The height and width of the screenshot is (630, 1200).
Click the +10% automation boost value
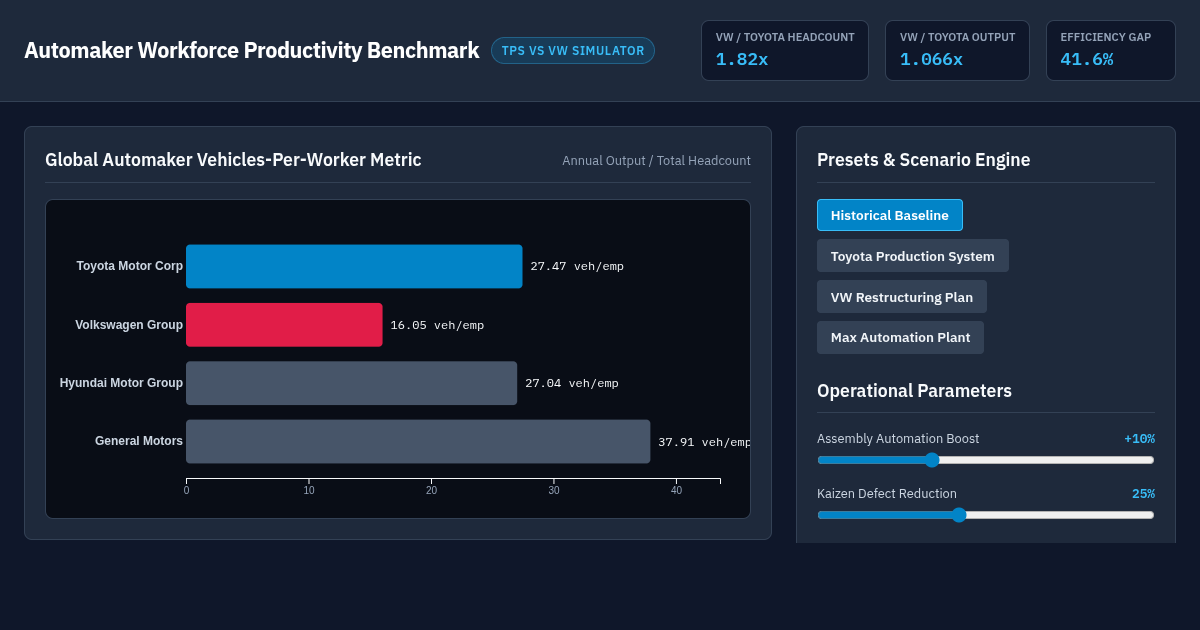(1139, 439)
